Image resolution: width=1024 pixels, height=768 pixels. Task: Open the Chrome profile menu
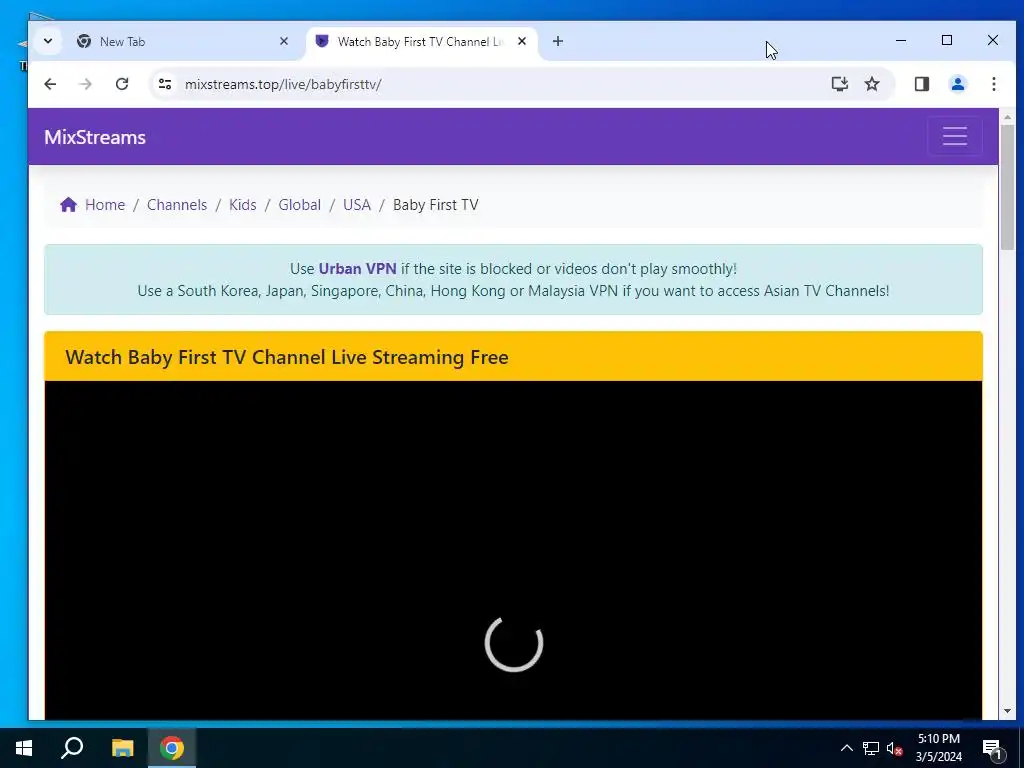point(958,84)
